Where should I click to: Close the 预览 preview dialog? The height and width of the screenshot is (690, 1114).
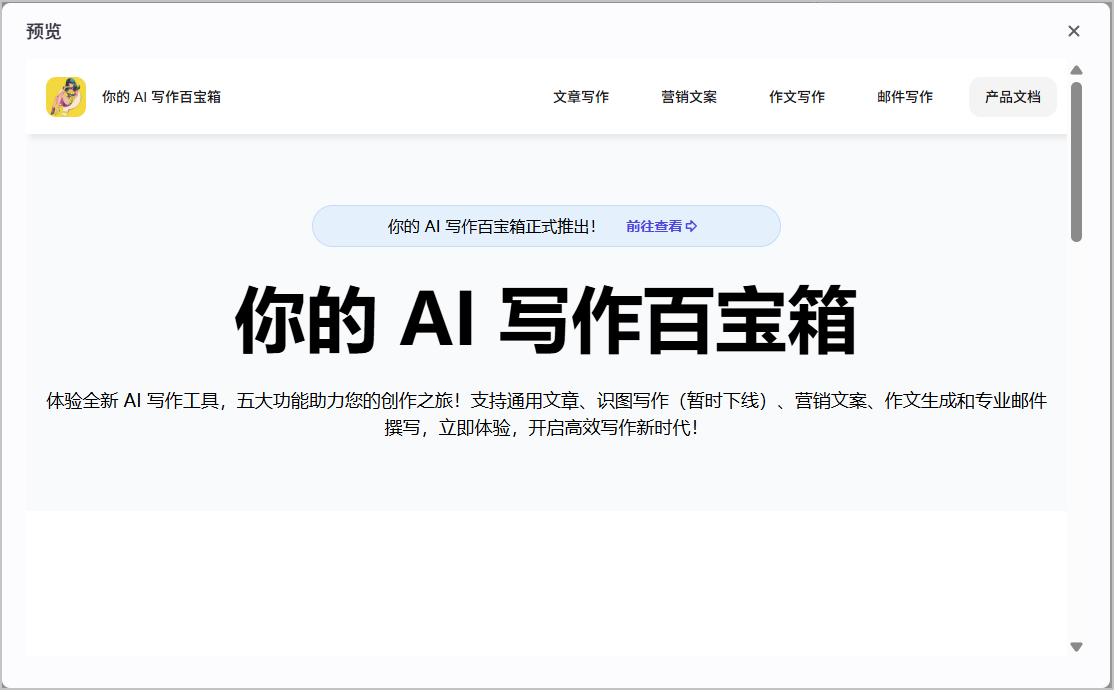click(x=1074, y=31)
